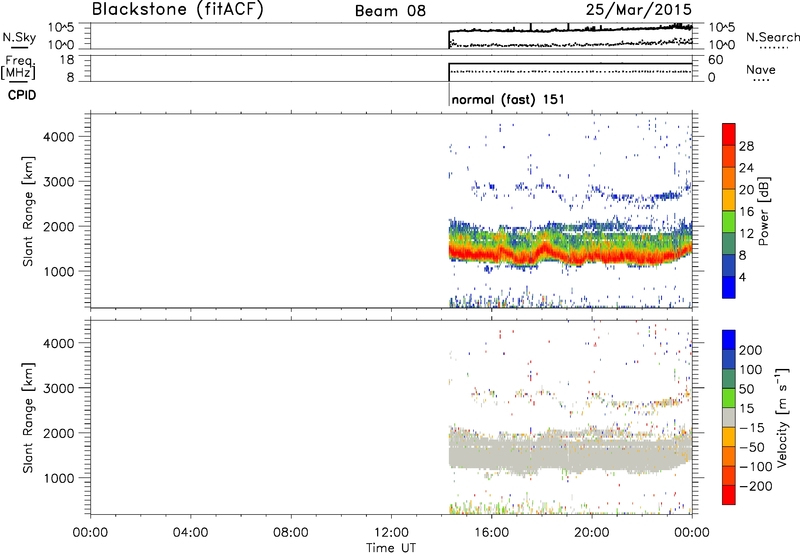Viewport: 800px width, 554px height.
Task: Click the 'Time UT' axis label
Action: point(391,548)
